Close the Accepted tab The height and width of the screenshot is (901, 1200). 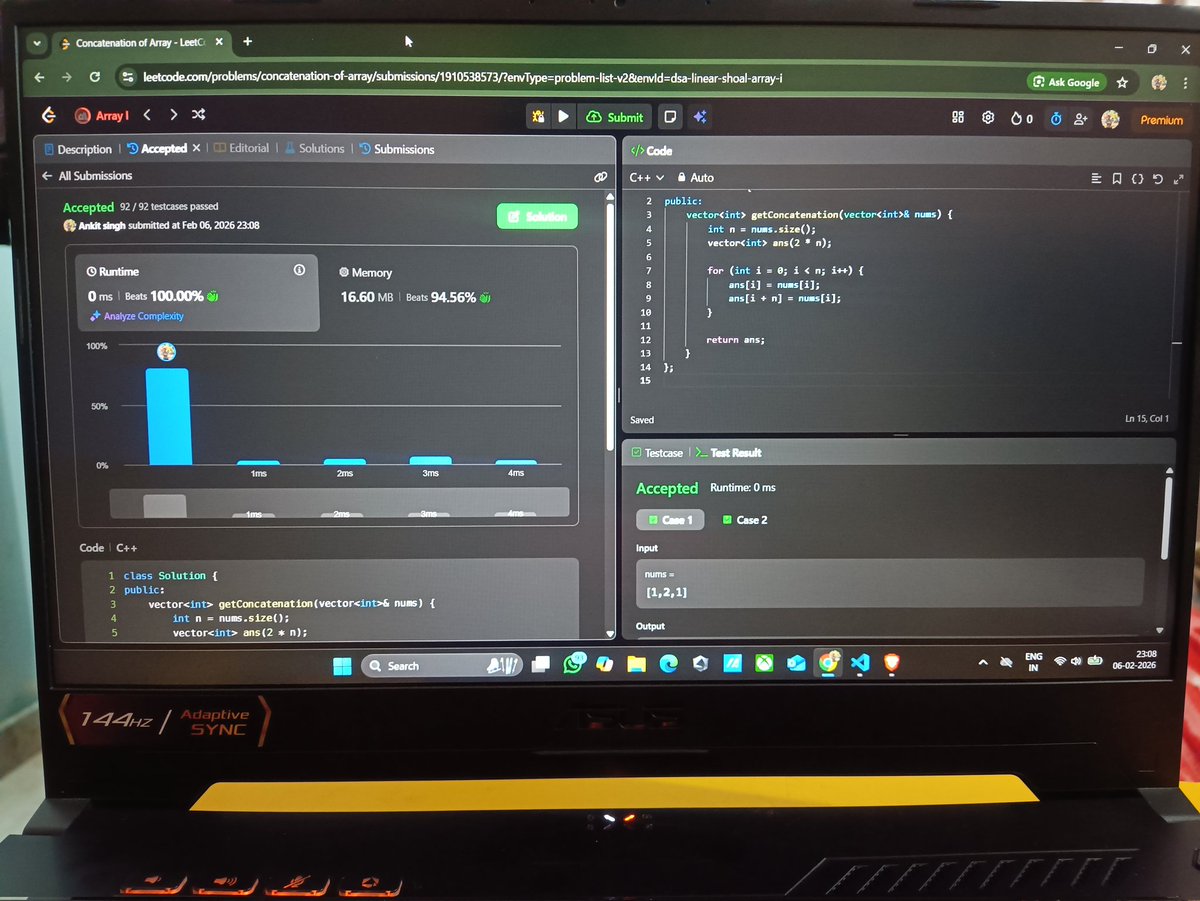tap(196, 148)
